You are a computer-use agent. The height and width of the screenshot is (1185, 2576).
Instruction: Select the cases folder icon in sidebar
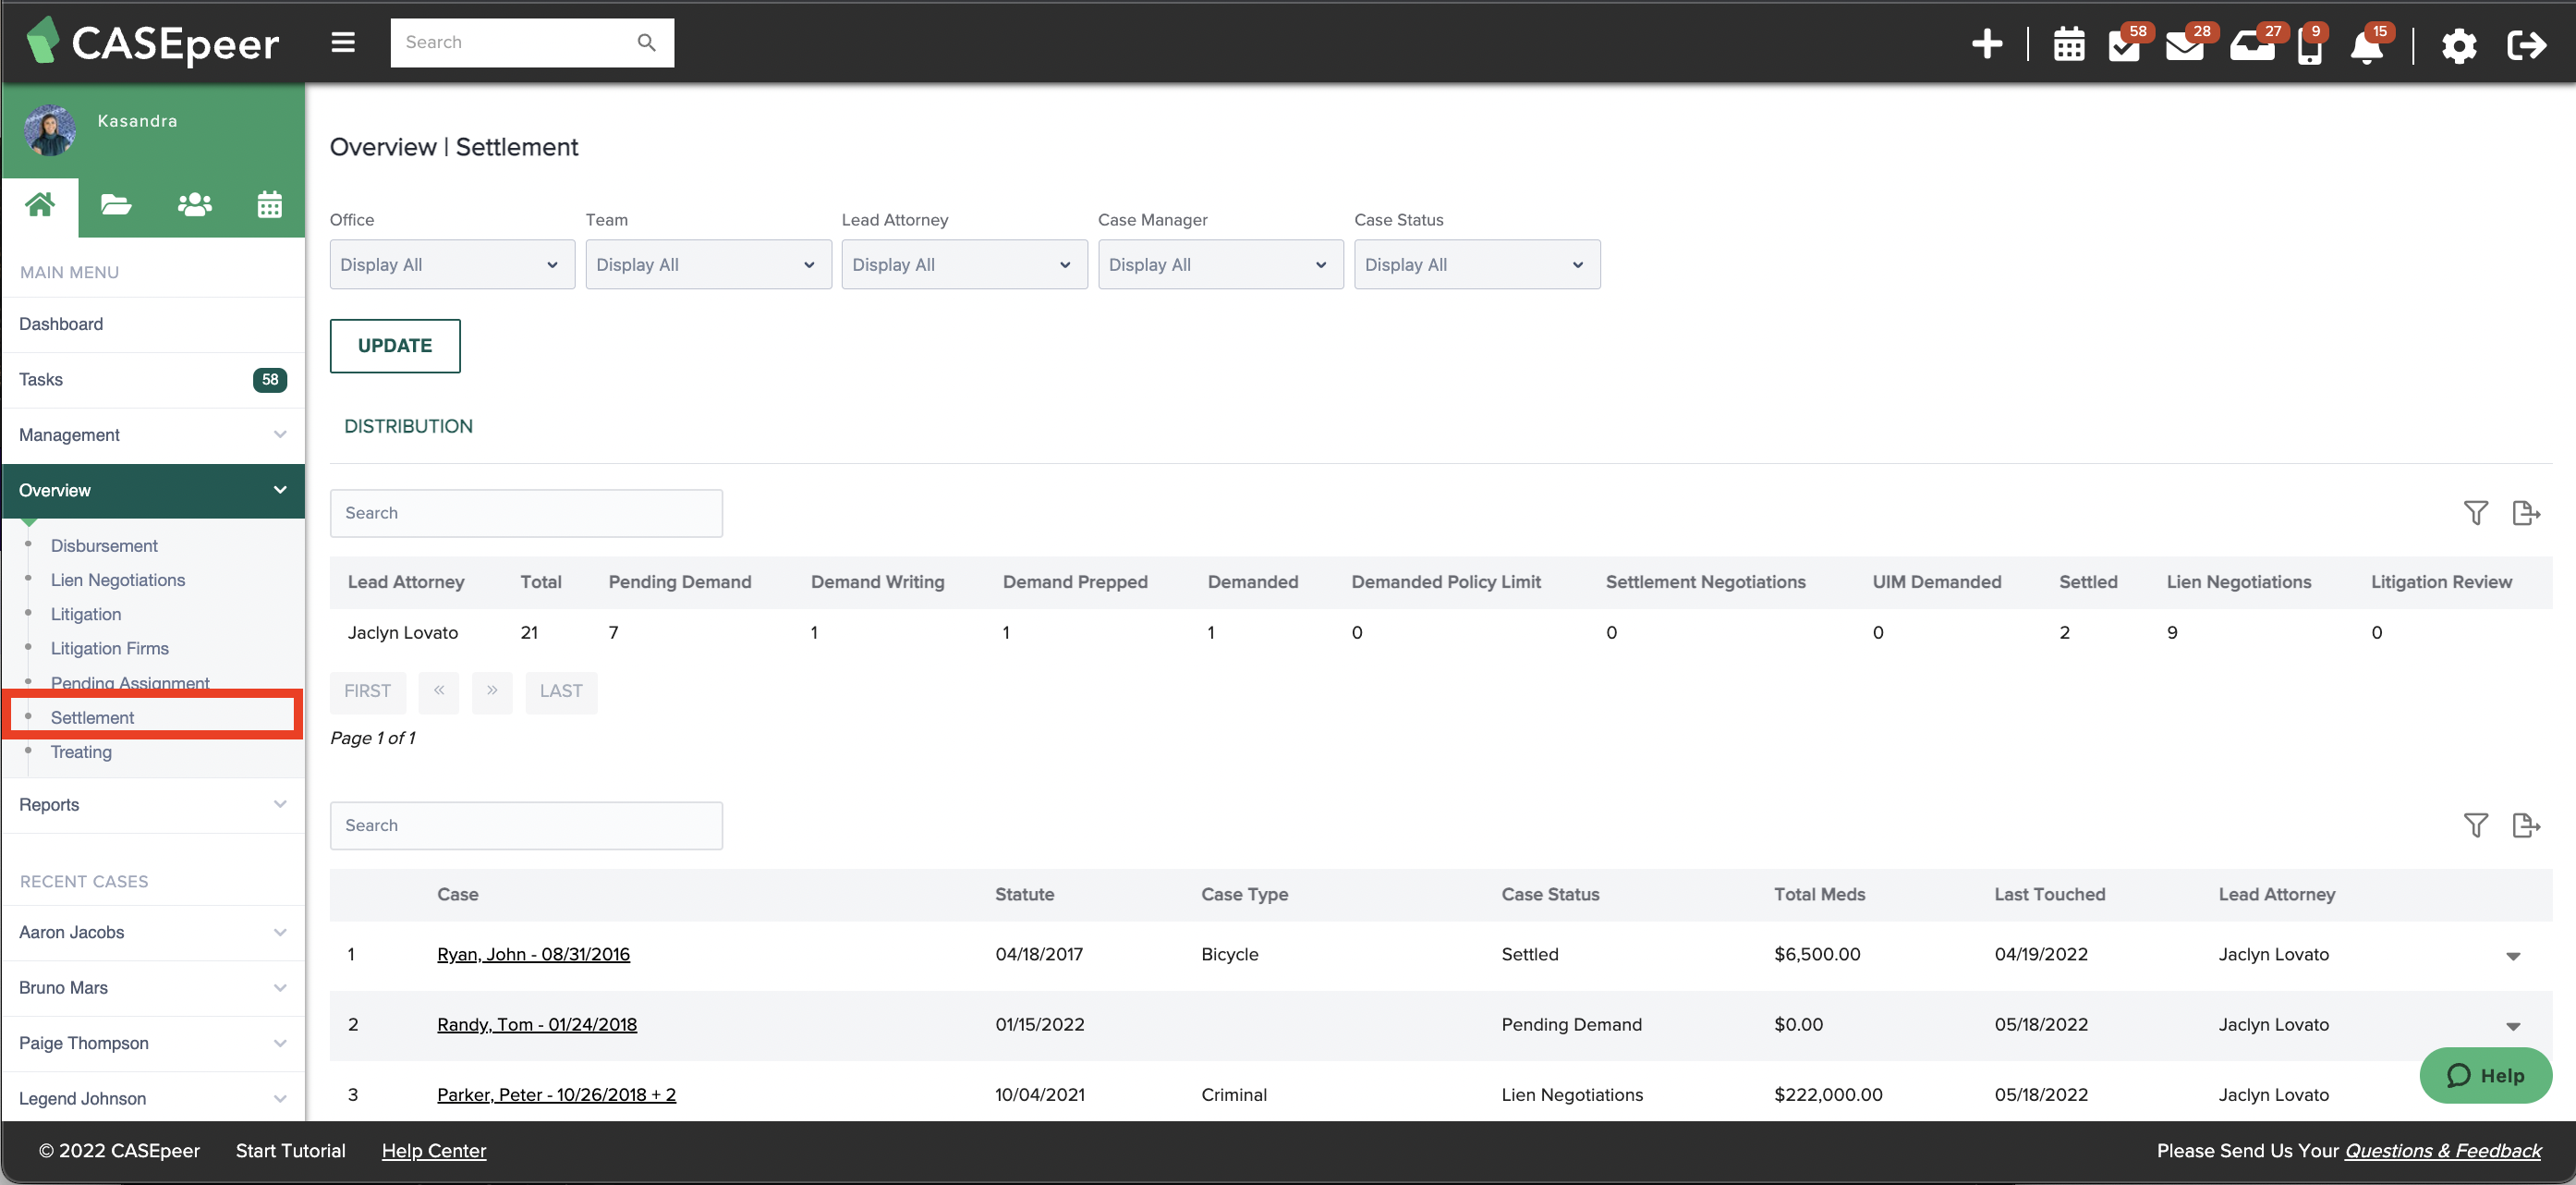point(115,204)
